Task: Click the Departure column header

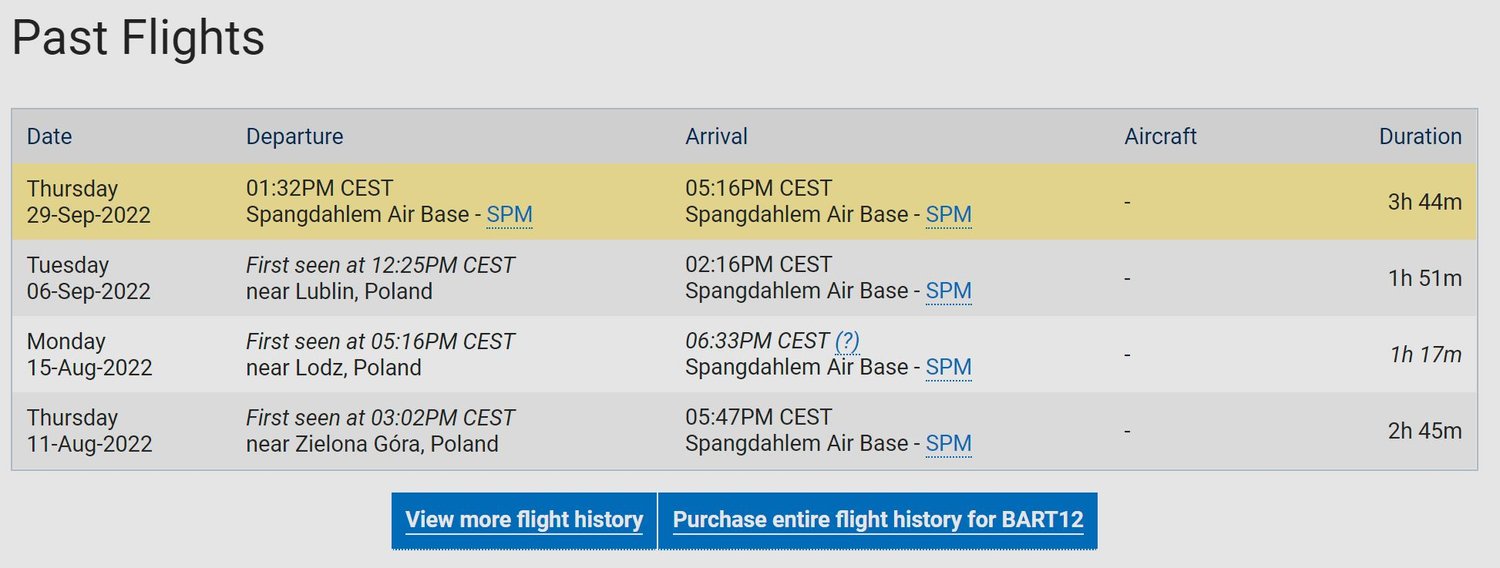Action: click(x=294, y=137)
